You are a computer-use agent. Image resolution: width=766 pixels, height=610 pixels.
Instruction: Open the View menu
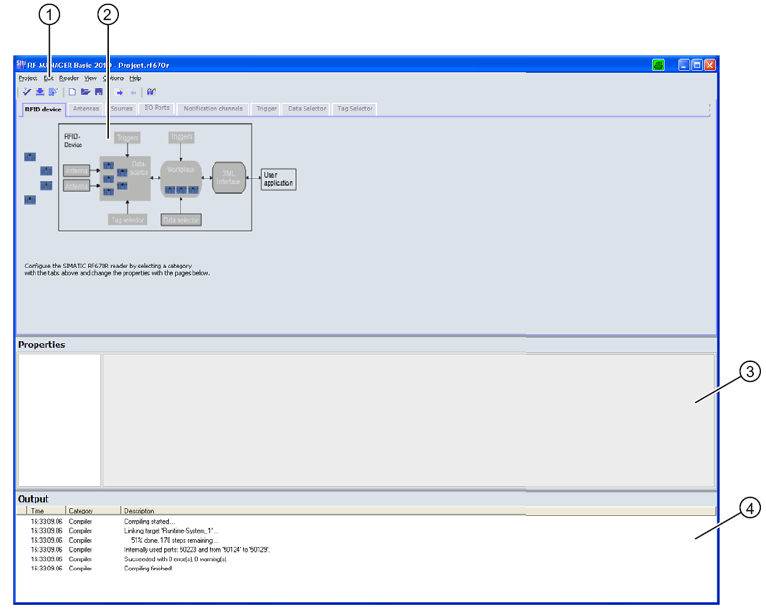point(90,78)
